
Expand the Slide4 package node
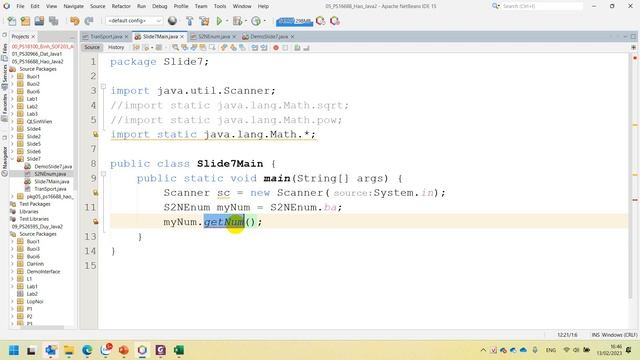(13, 129)
